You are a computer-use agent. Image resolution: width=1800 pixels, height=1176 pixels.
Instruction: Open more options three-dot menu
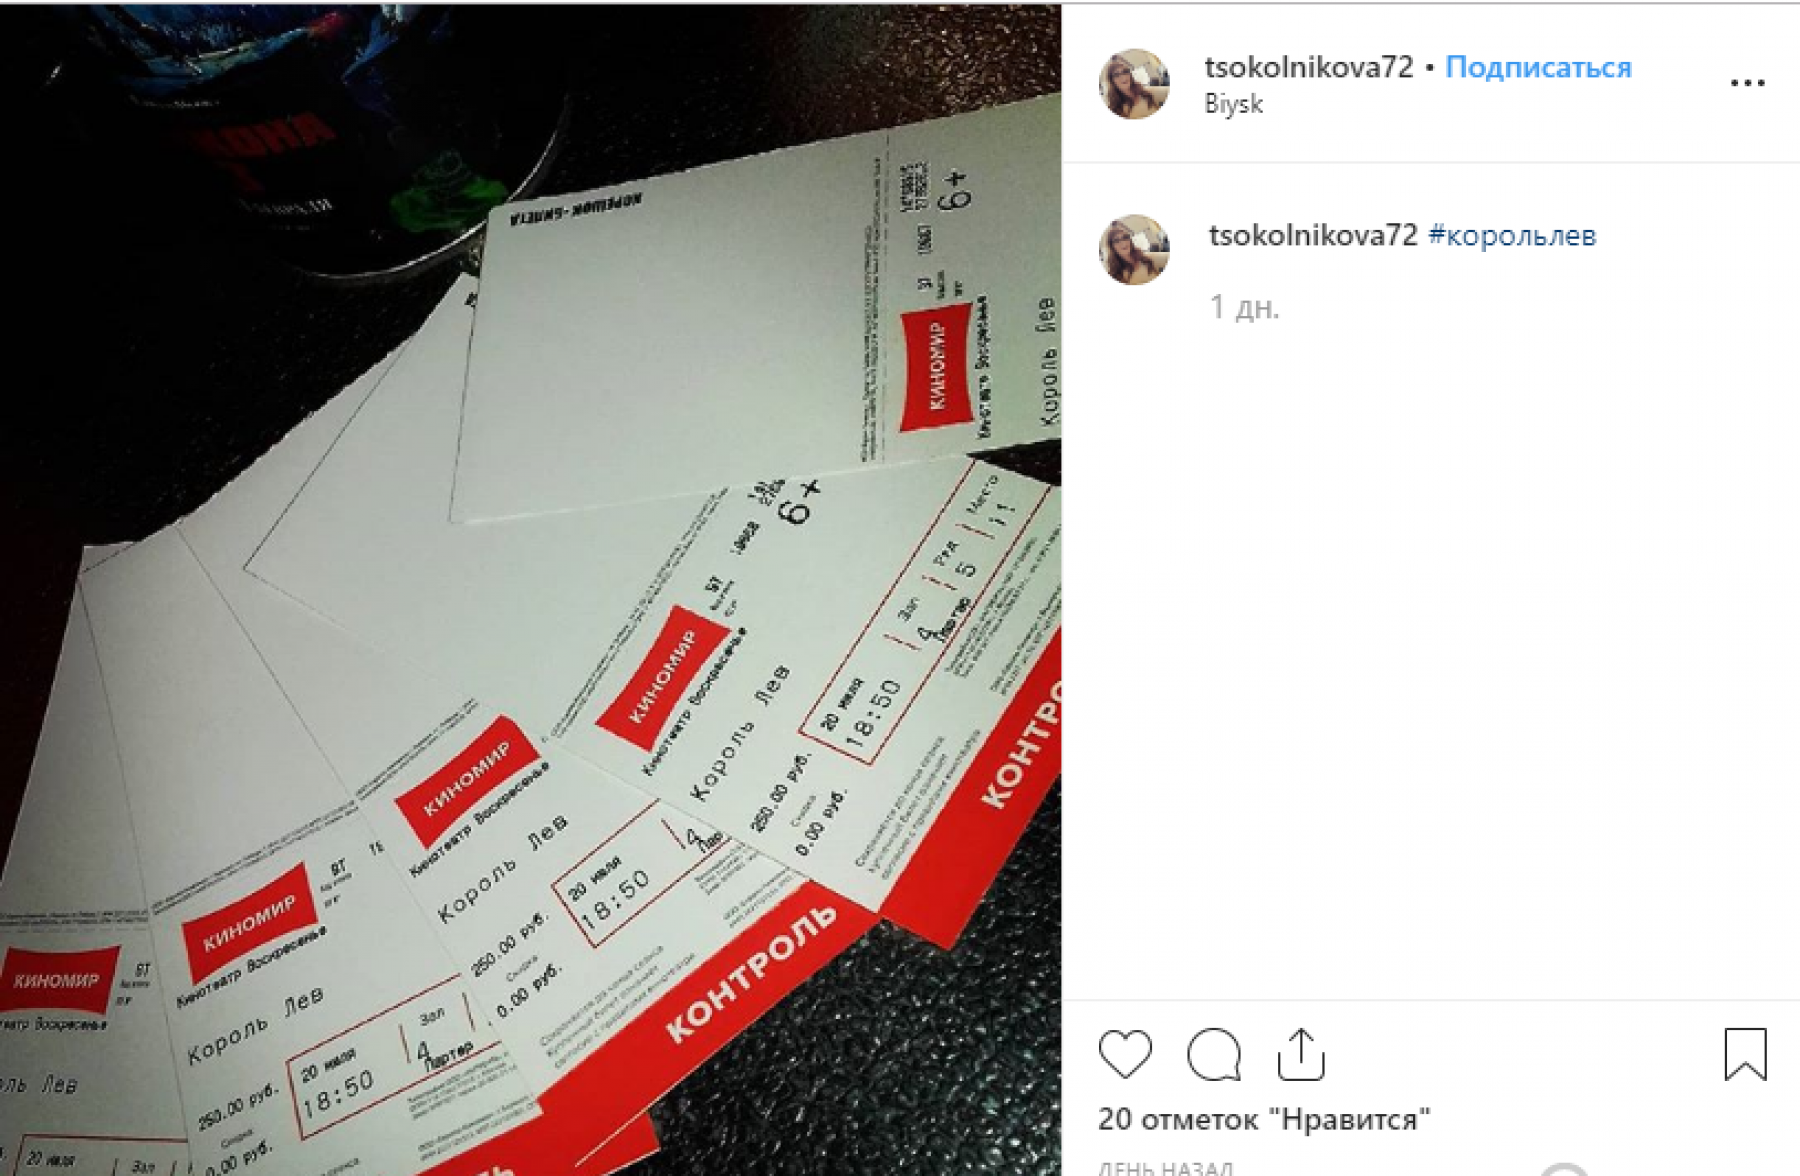click(1748, 83)
